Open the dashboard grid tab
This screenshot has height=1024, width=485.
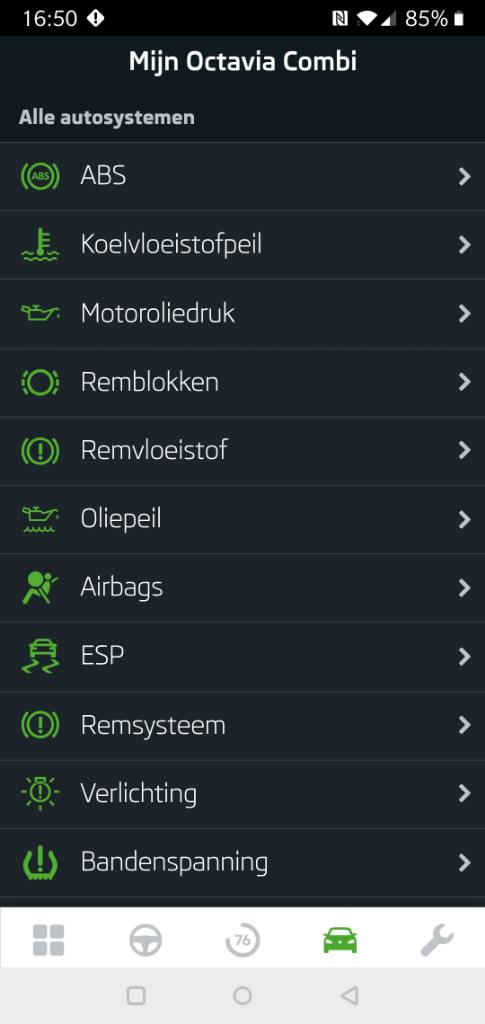point(48,940)
